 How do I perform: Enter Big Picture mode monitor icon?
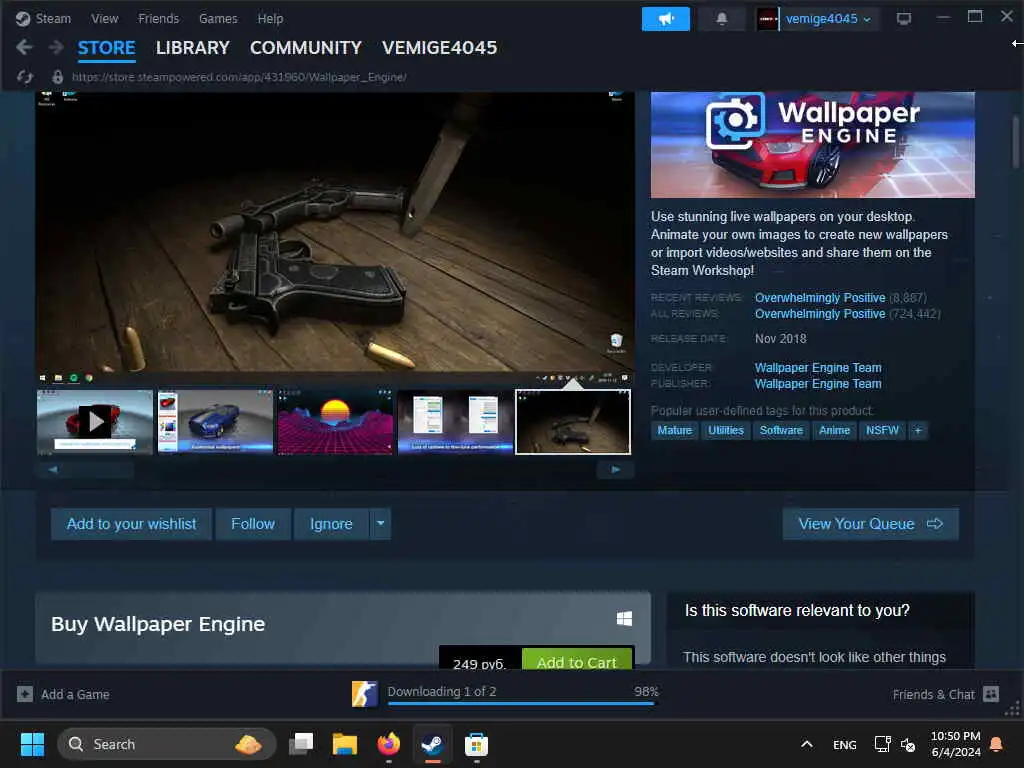coord(904,19)
